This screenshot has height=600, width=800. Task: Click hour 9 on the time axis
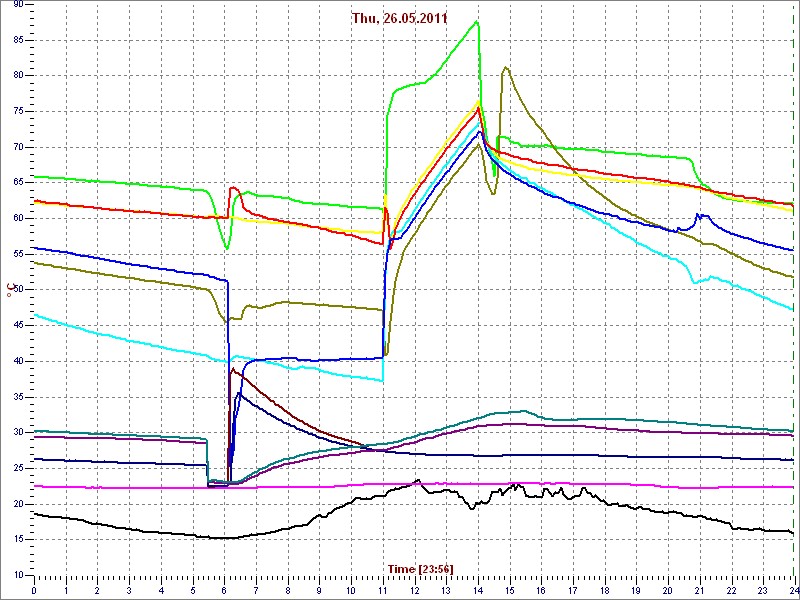click(x=319, y=591)
